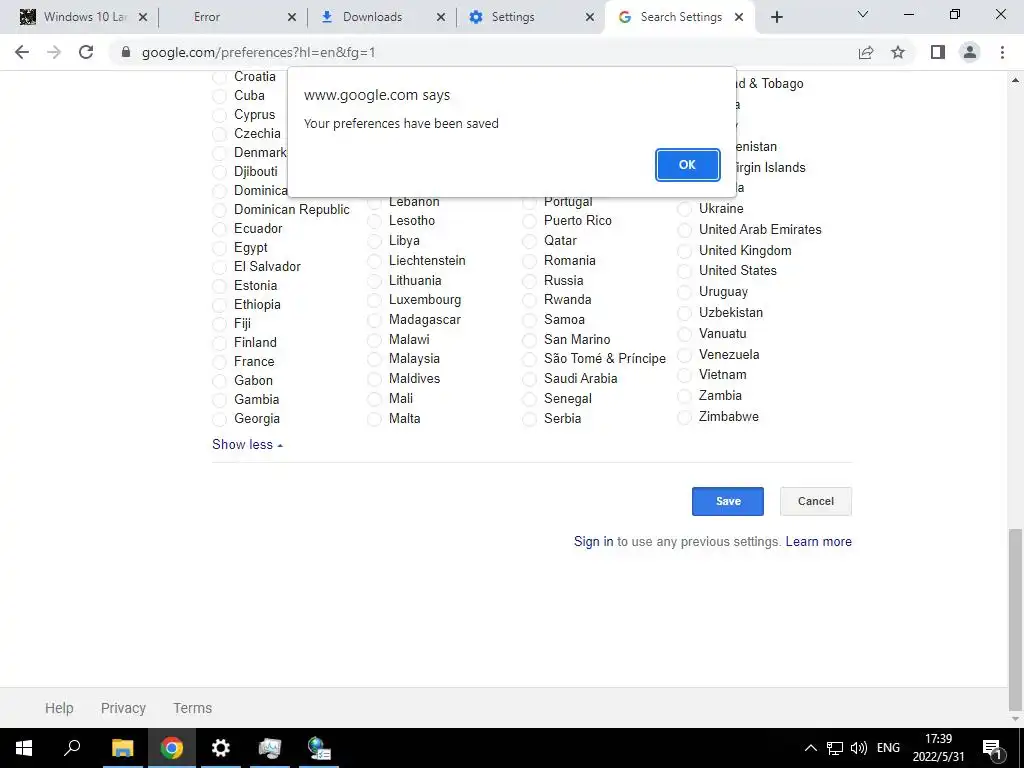Switch ENG input language indicator

point(888,748)
